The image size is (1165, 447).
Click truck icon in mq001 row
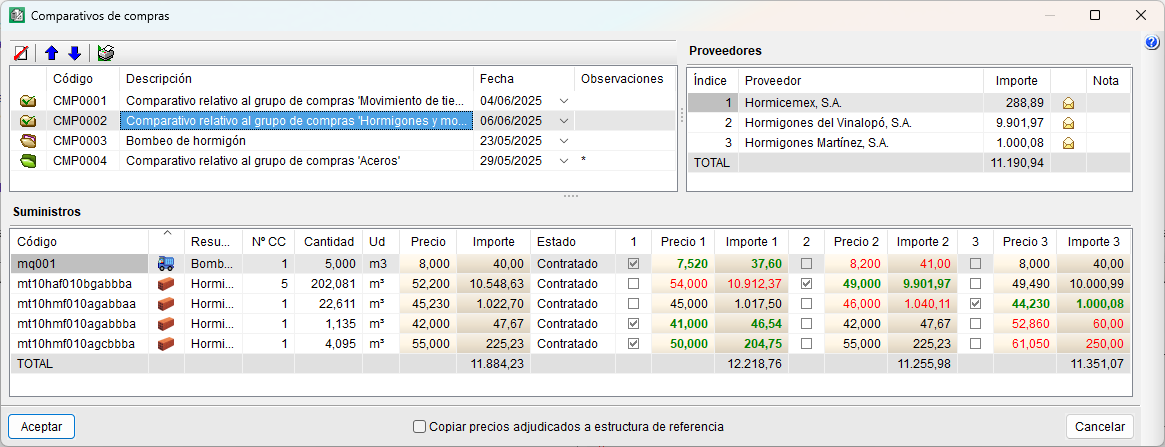(x=166, y=263)
